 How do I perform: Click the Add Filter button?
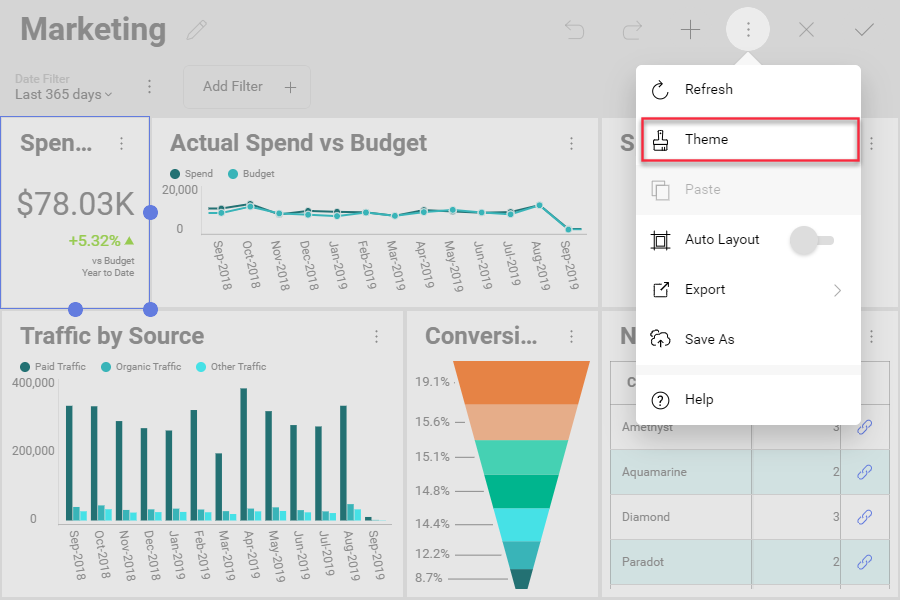coord(246,87)
